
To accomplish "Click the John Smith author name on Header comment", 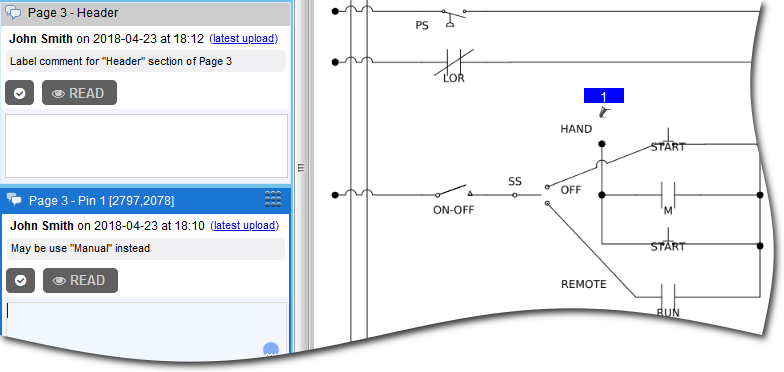I will 40,38.
